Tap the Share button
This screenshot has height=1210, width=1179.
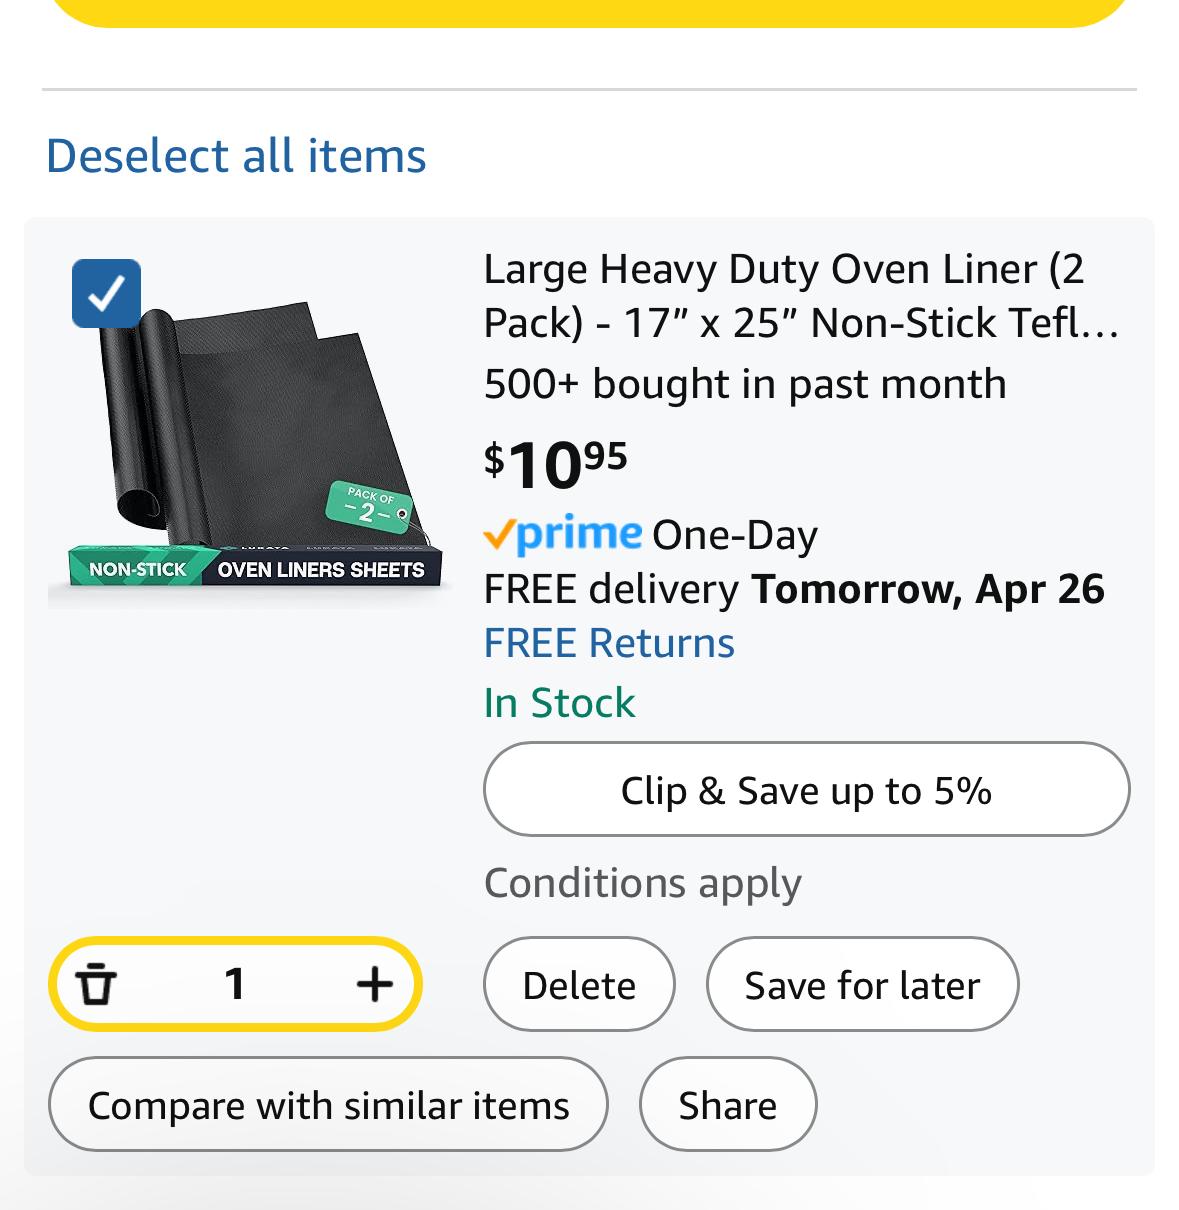[728, 1105]
